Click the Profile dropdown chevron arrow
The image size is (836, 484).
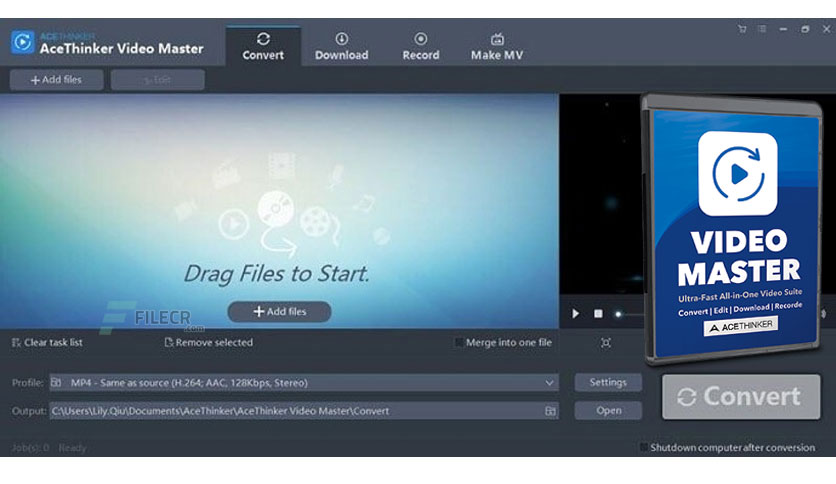click(x=549, y=383)
